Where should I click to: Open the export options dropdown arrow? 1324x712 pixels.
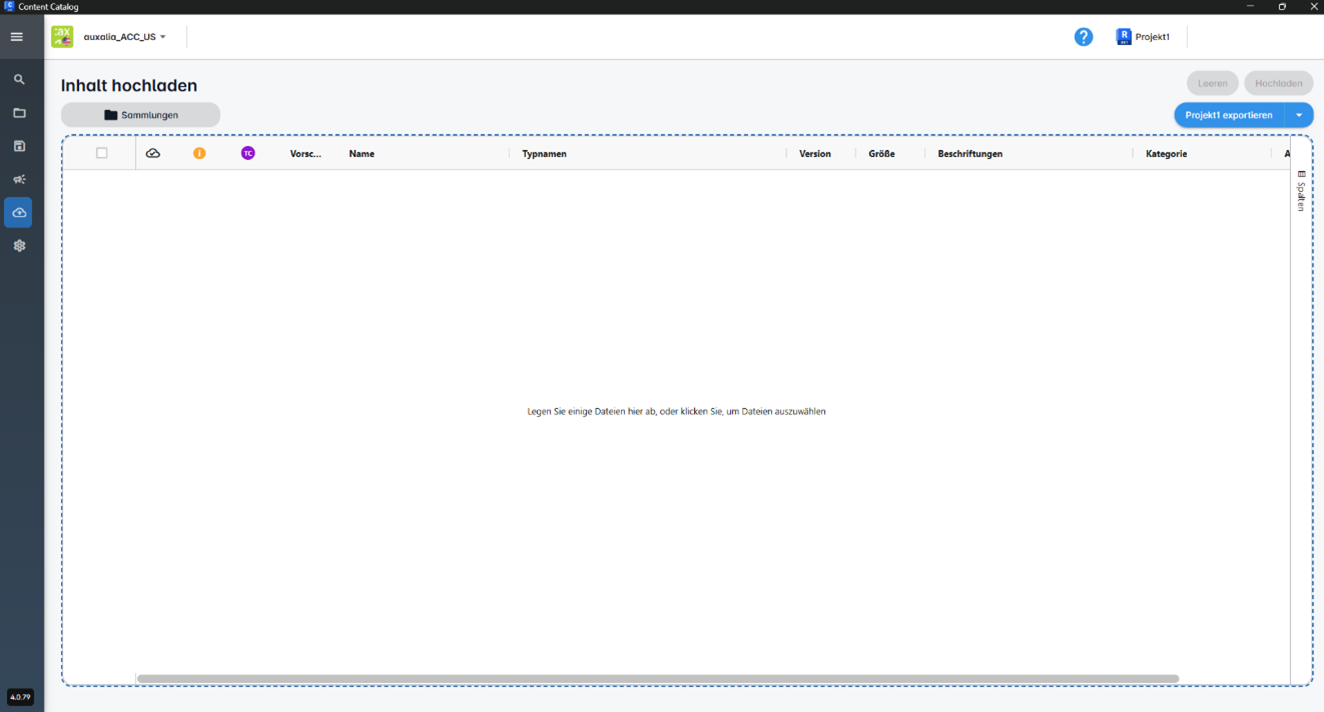point(1299,115)
